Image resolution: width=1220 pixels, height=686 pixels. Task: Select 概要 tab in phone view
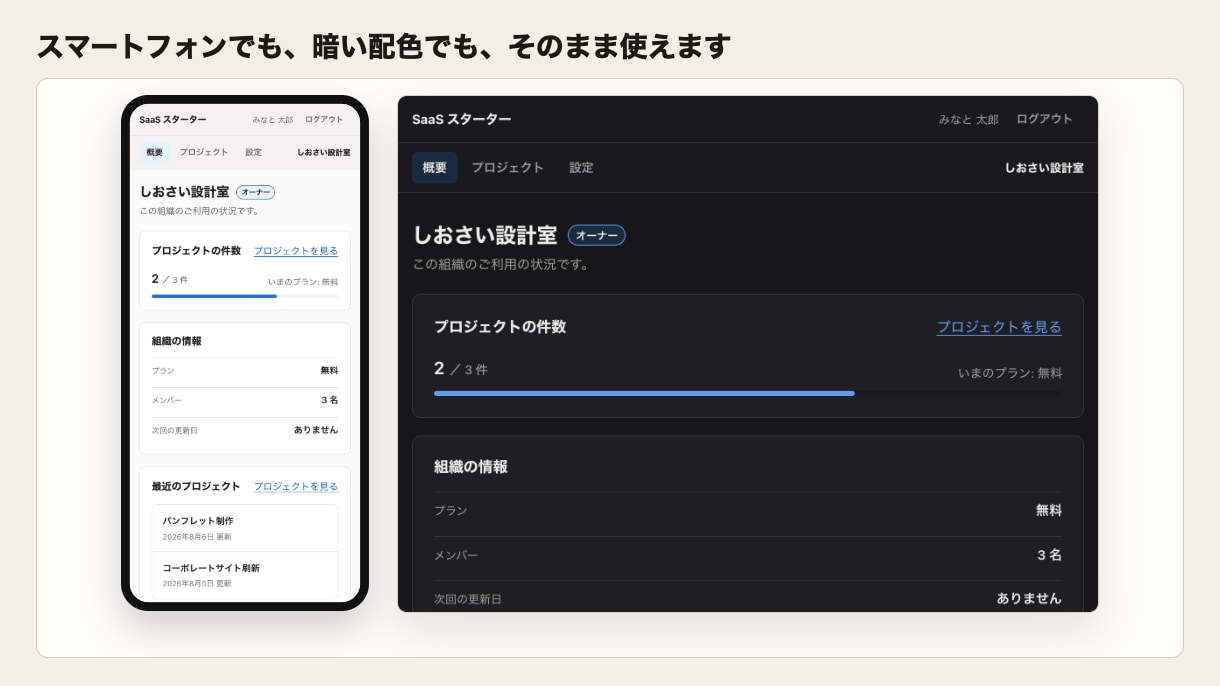coord(155,152)
